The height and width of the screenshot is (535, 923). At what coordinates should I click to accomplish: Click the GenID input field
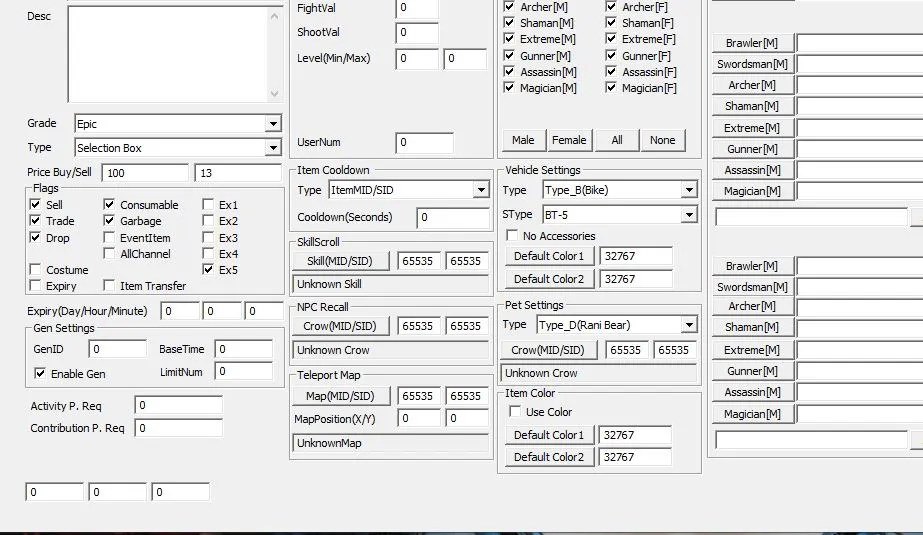click(117, 349)
